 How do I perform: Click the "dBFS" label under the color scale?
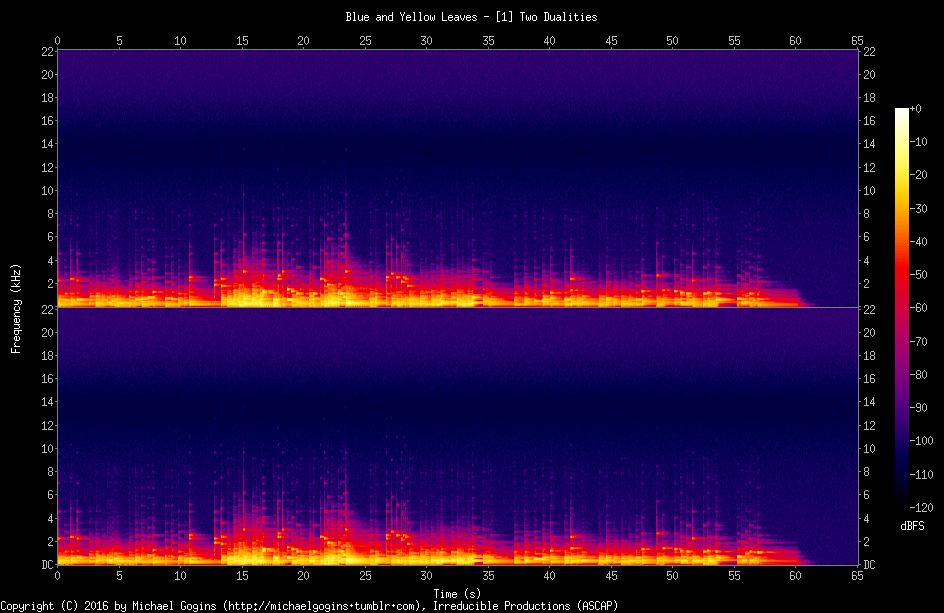tap(912, 526)
